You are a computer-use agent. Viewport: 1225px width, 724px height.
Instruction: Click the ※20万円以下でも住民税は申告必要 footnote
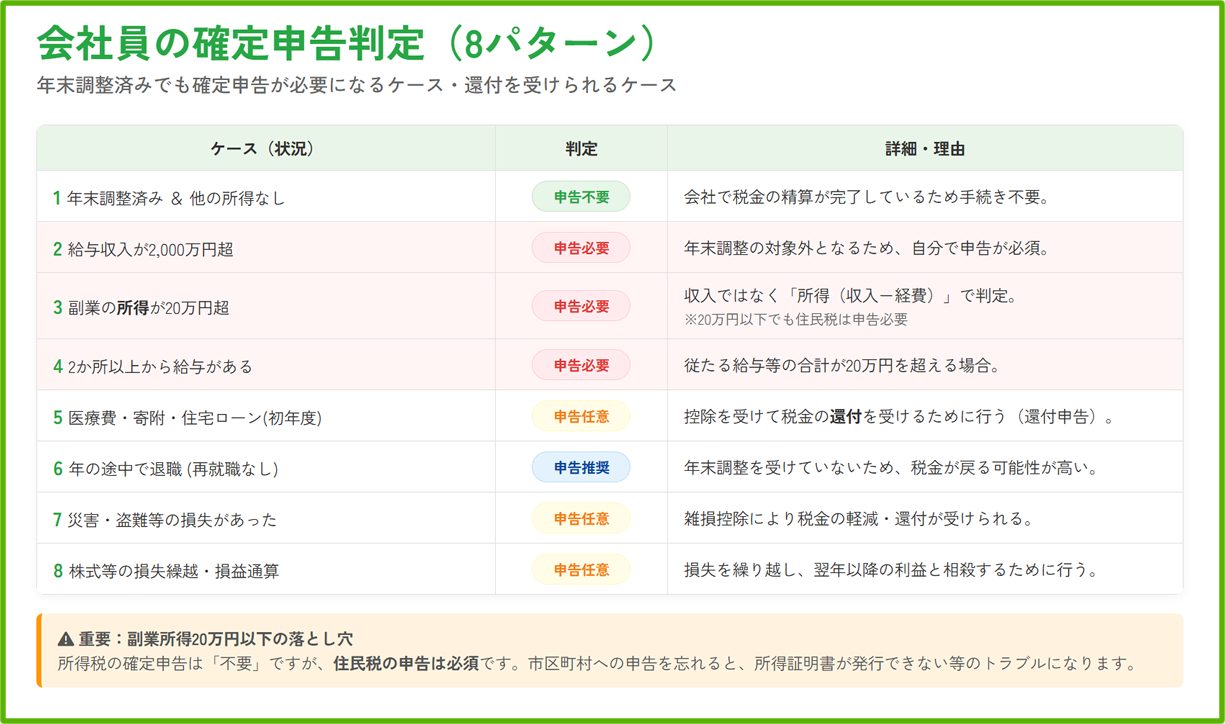coord(795,320)
